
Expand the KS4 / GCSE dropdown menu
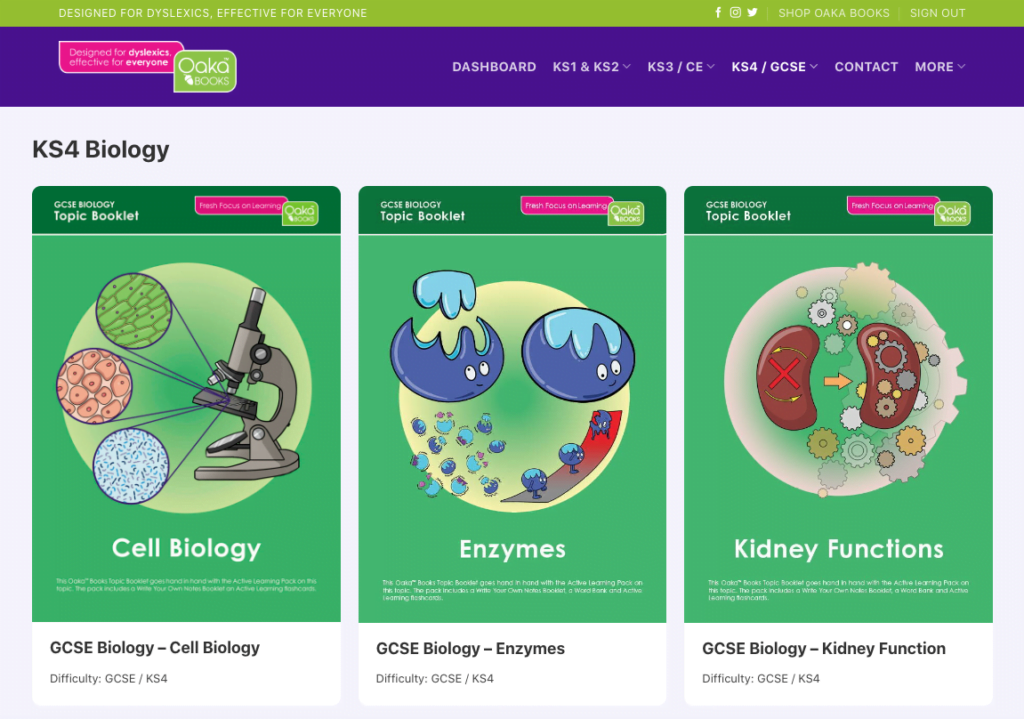coord(774,67)
